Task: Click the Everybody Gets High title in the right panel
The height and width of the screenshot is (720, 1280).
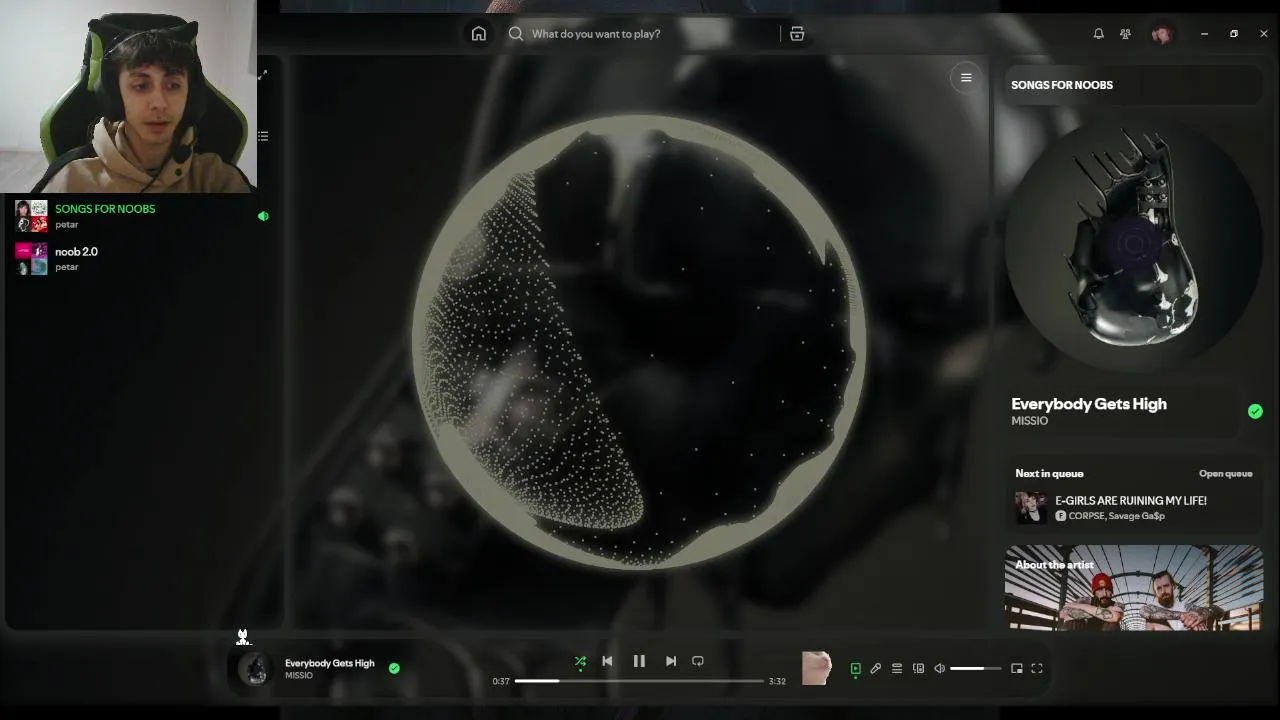Action: click(1089, 404)
